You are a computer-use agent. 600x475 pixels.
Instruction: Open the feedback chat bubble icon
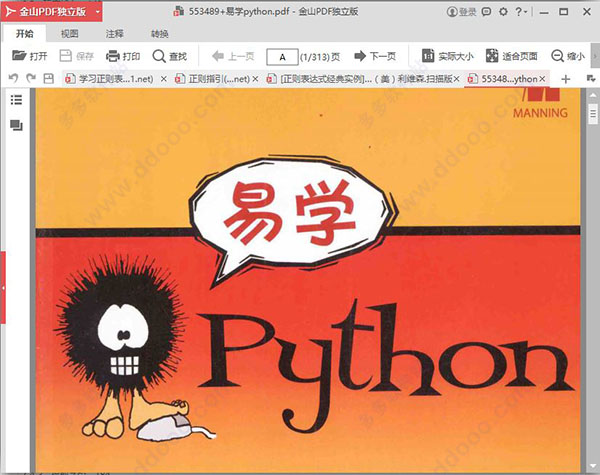click(486, 12)
